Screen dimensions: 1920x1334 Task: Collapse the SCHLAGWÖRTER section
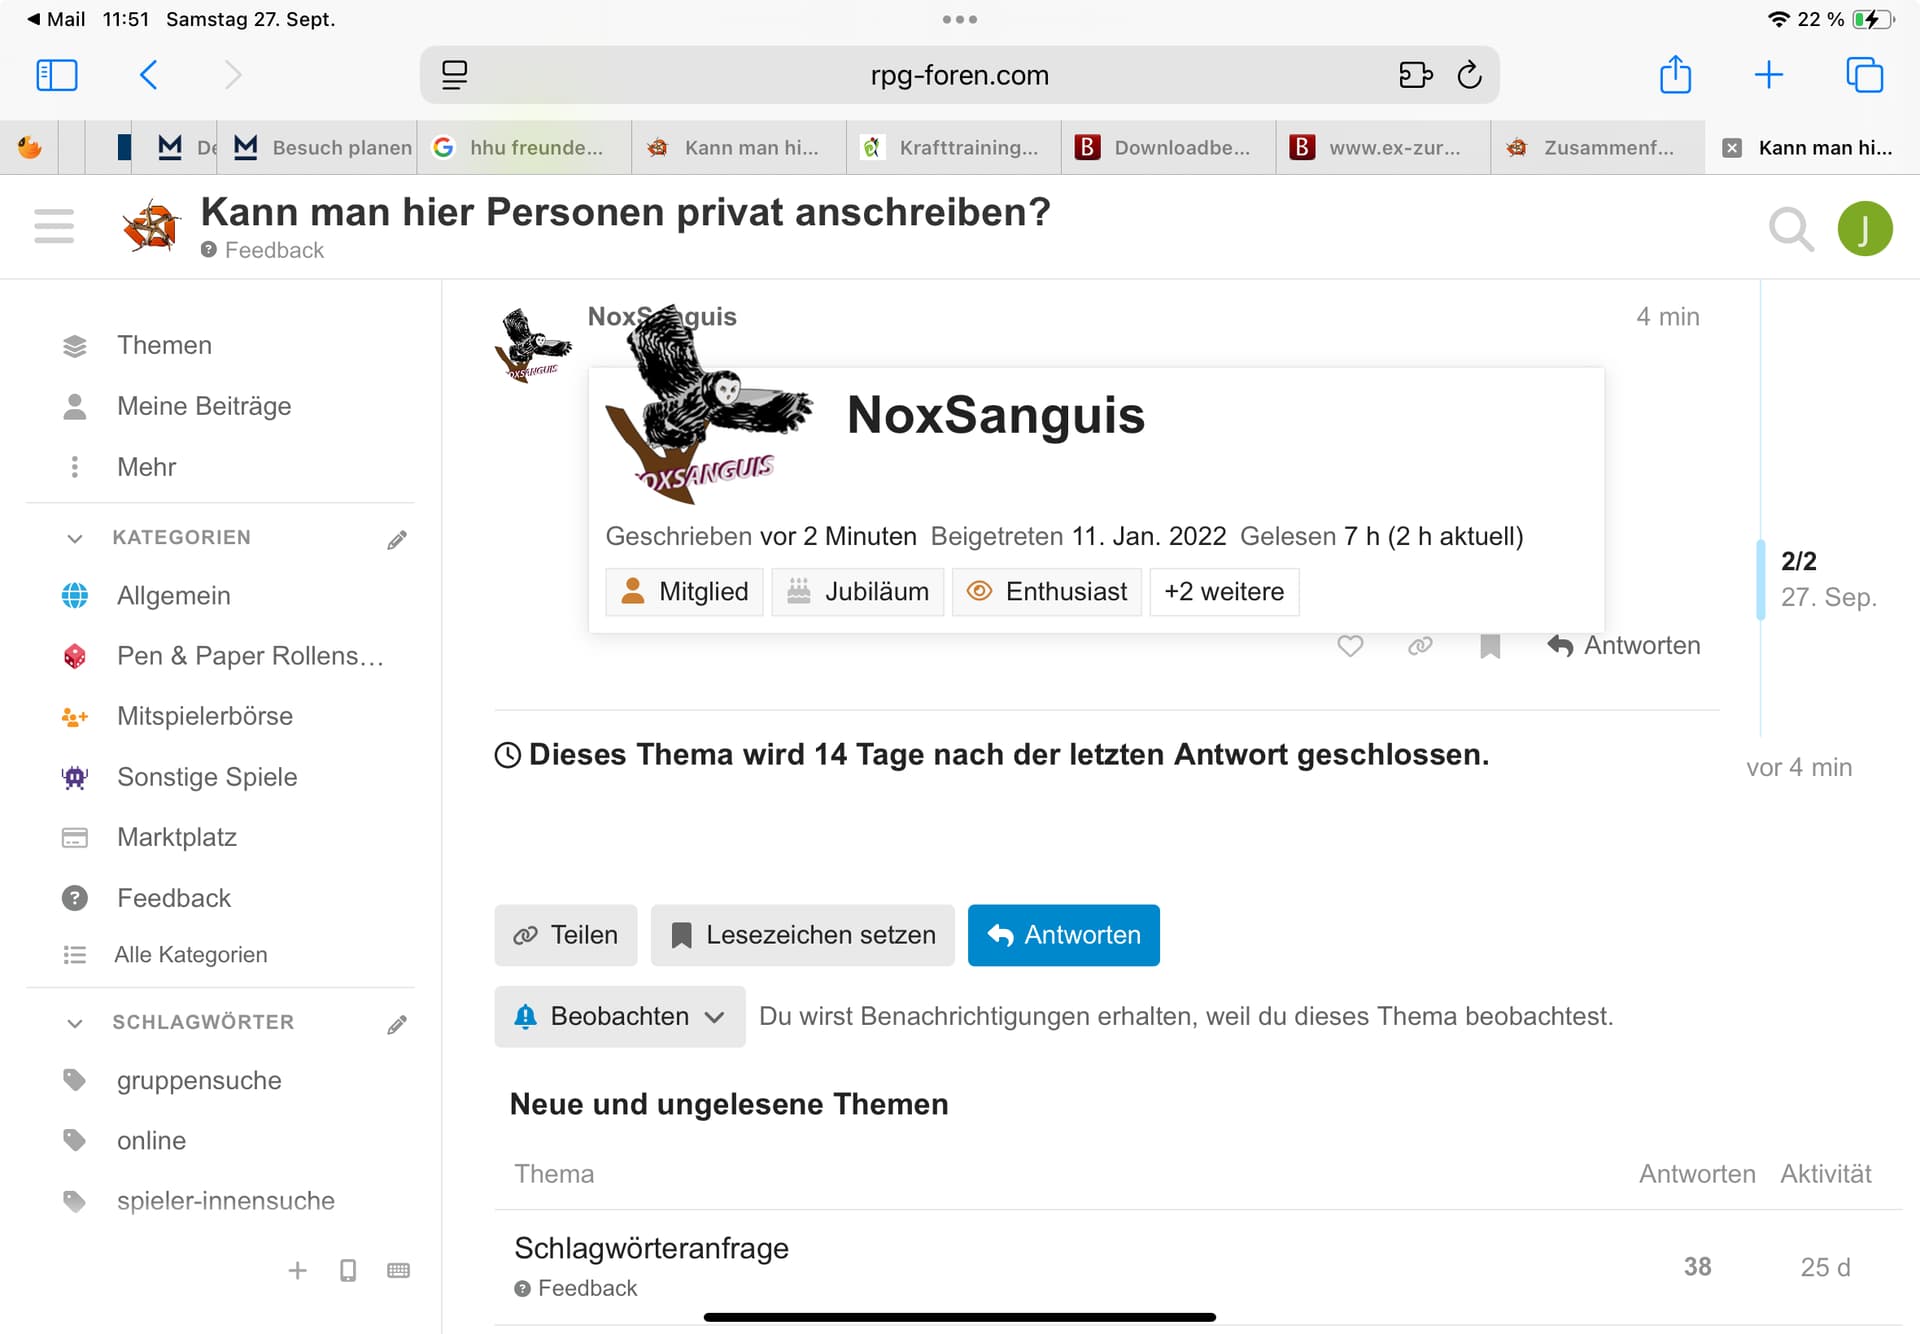[x=75, y=1023]
